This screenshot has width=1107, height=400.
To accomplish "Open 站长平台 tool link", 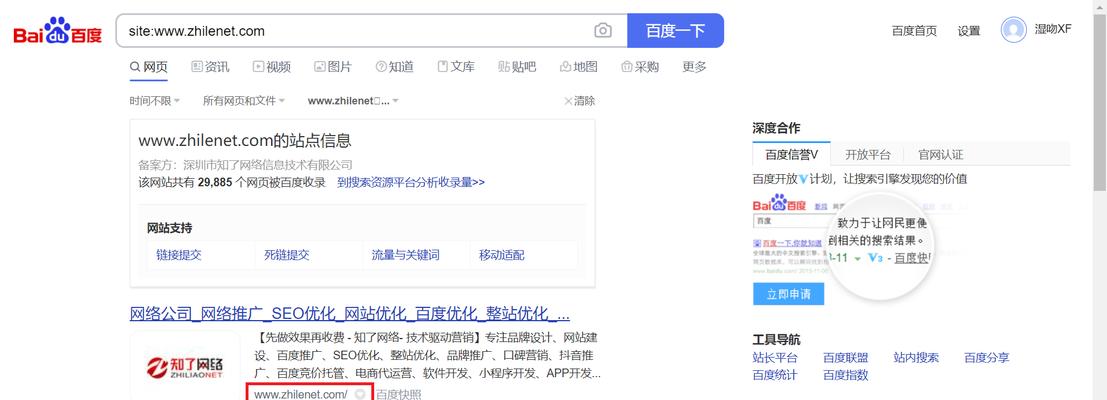I will coord(775,358).
